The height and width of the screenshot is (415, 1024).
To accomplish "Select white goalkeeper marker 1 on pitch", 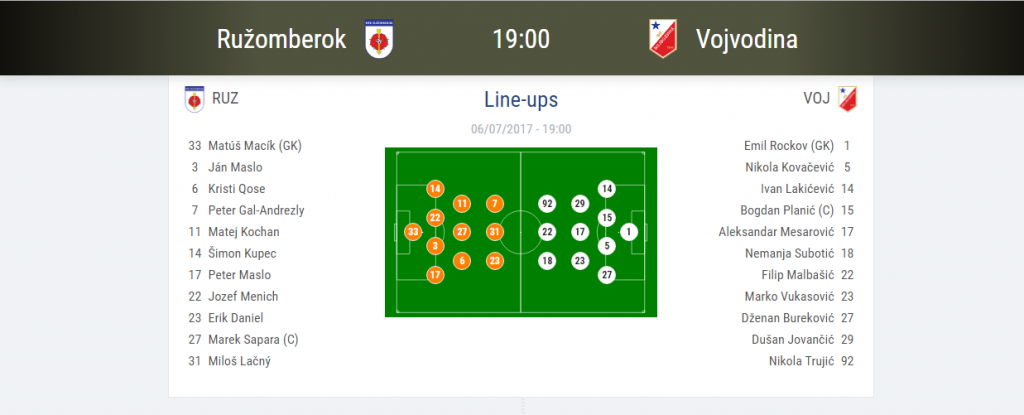I will pyautogui.click(x=629, y=232).
